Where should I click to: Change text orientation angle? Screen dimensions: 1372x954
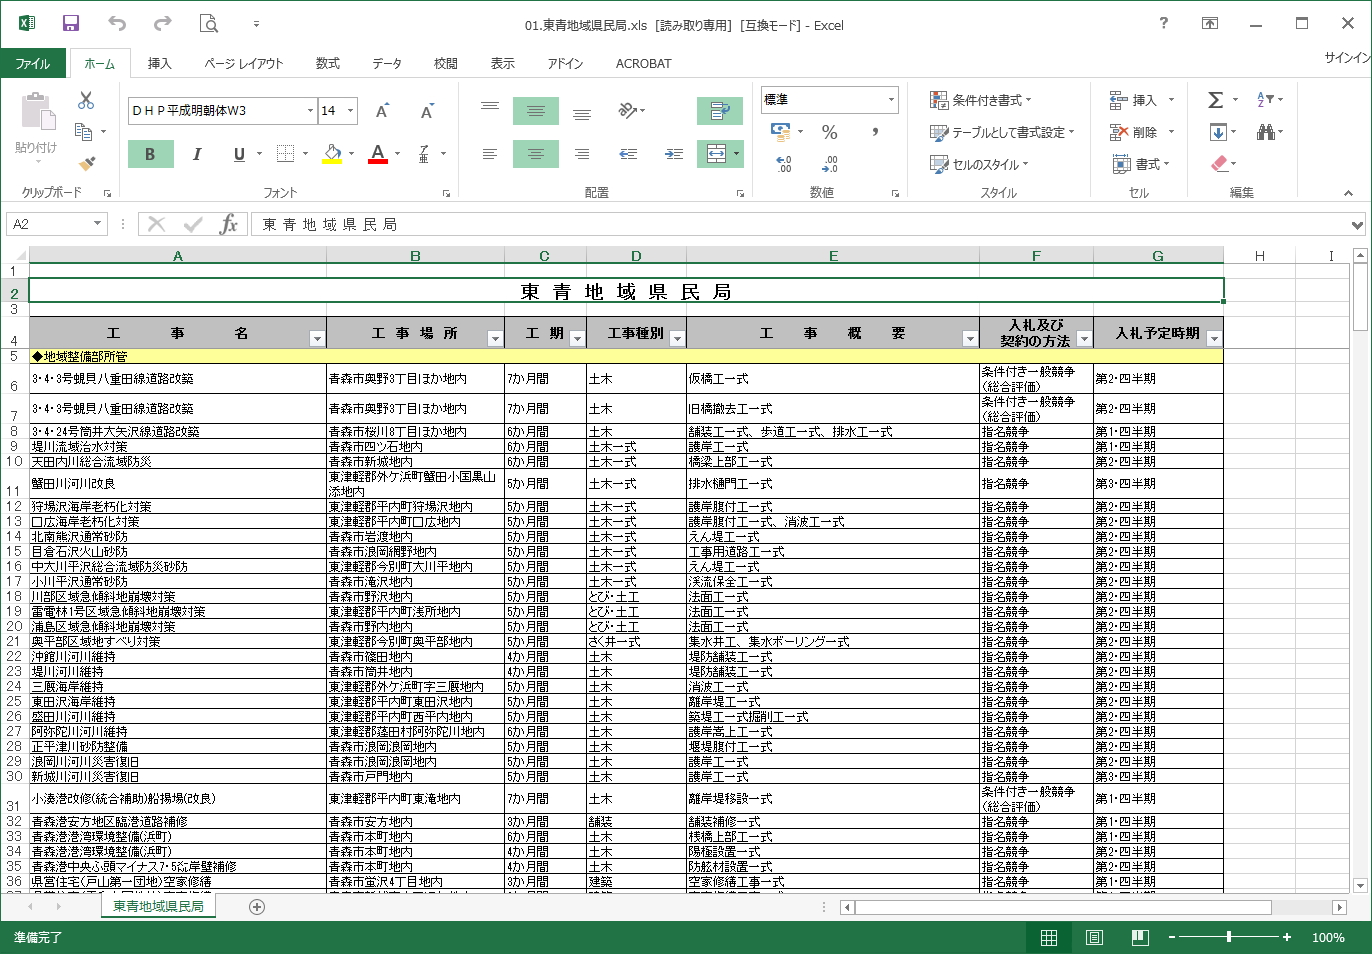628,110
